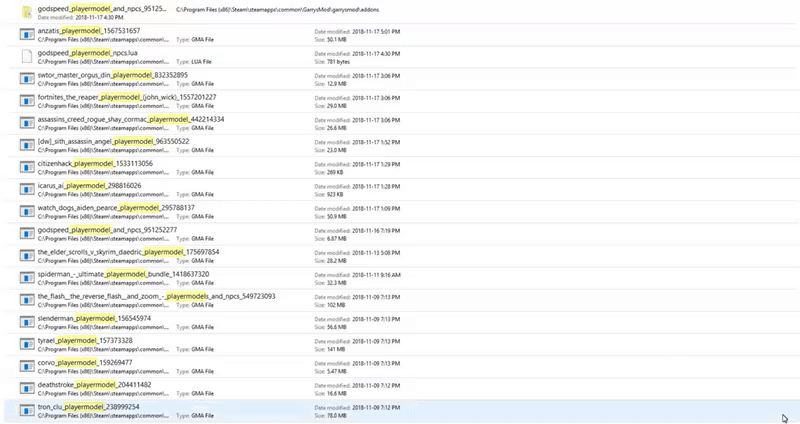
Task: Click assassins_creed_rogue_shay_cormac_playermodel_442214334 file name
Action: tap(131, 119)
